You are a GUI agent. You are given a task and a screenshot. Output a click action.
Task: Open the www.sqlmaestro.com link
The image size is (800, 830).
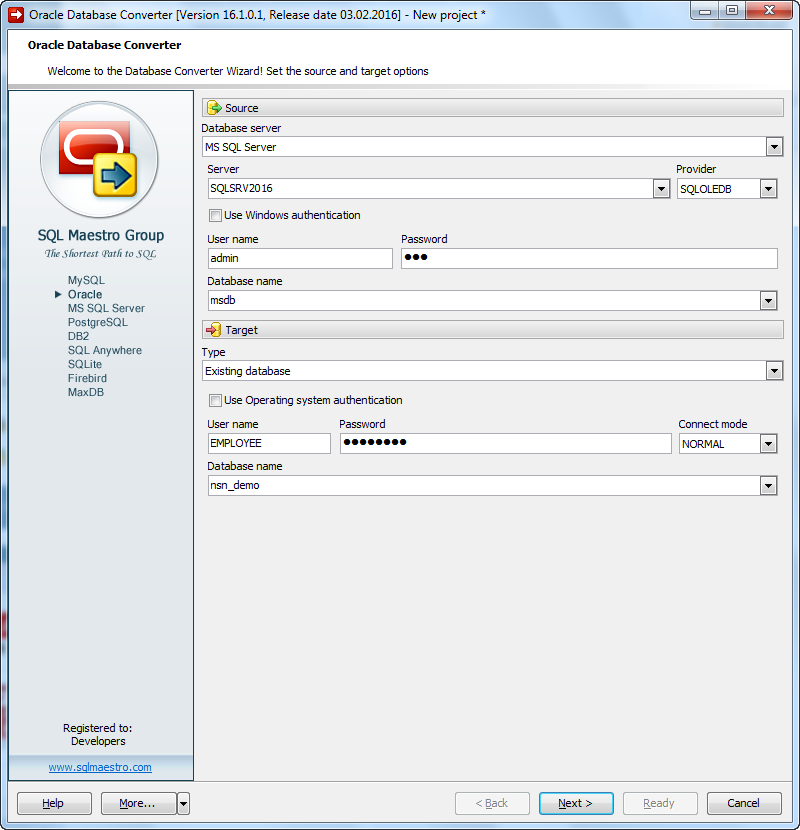coord(100,766)
